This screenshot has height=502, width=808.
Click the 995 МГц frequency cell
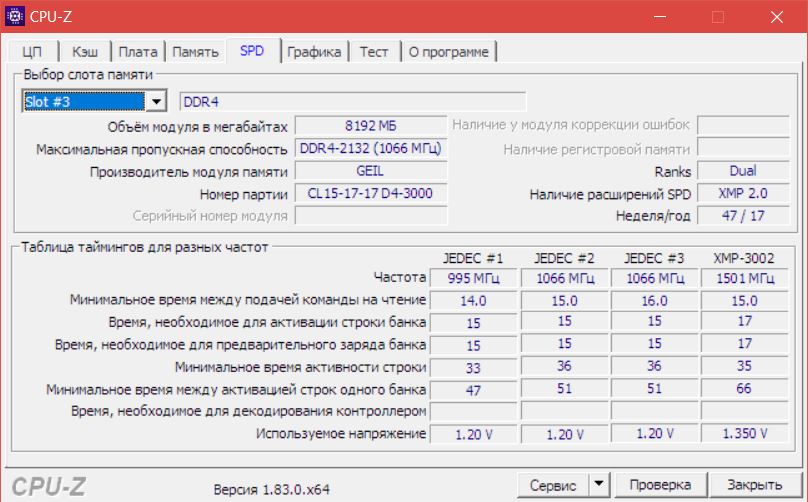tap(473, 278)
